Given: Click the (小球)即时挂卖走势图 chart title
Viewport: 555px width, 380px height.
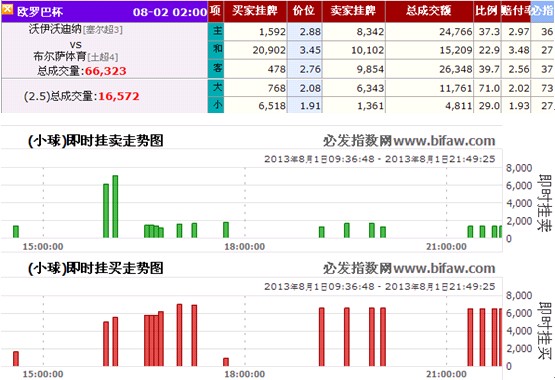Looking at the screenshot, I should (x=96, y=141).
